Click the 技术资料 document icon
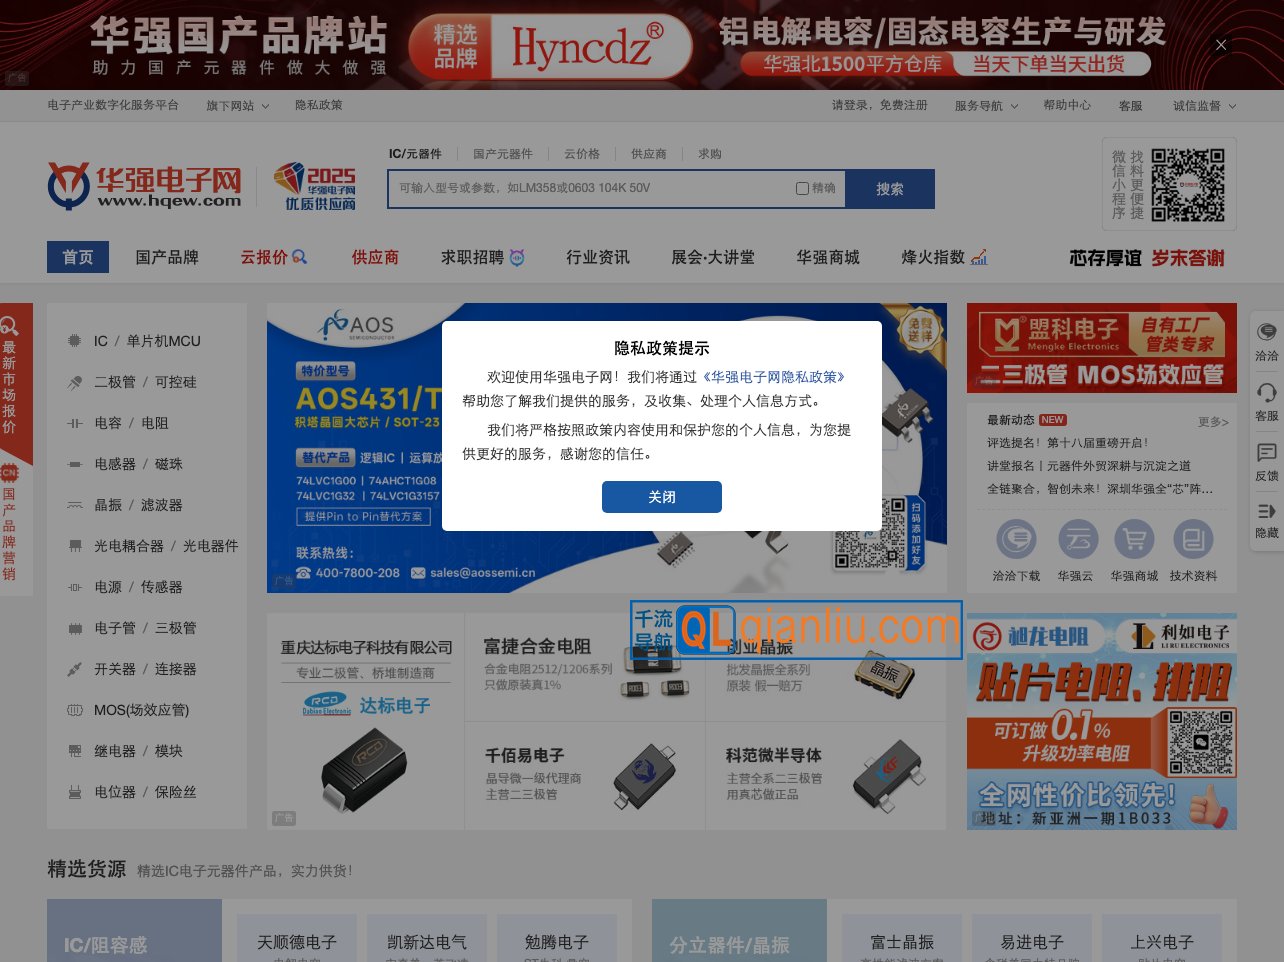 (x=1193, y=539)
